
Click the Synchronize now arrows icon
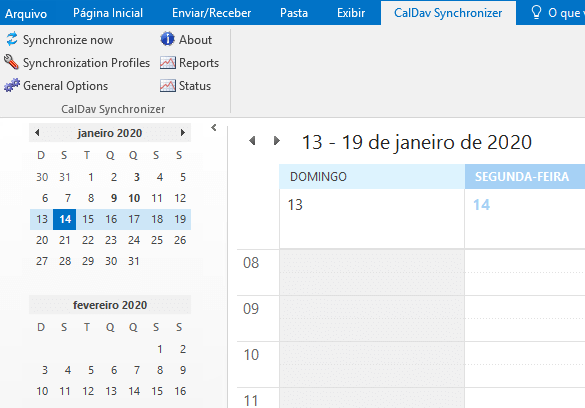pos(12,39)
